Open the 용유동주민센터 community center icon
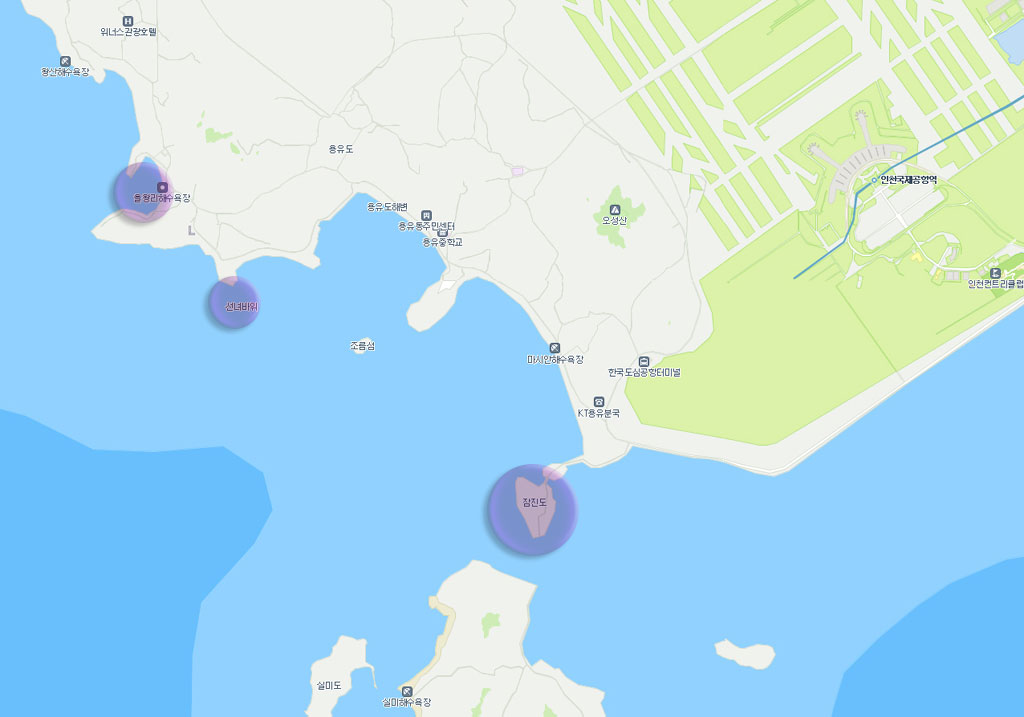 click(426, 215)
